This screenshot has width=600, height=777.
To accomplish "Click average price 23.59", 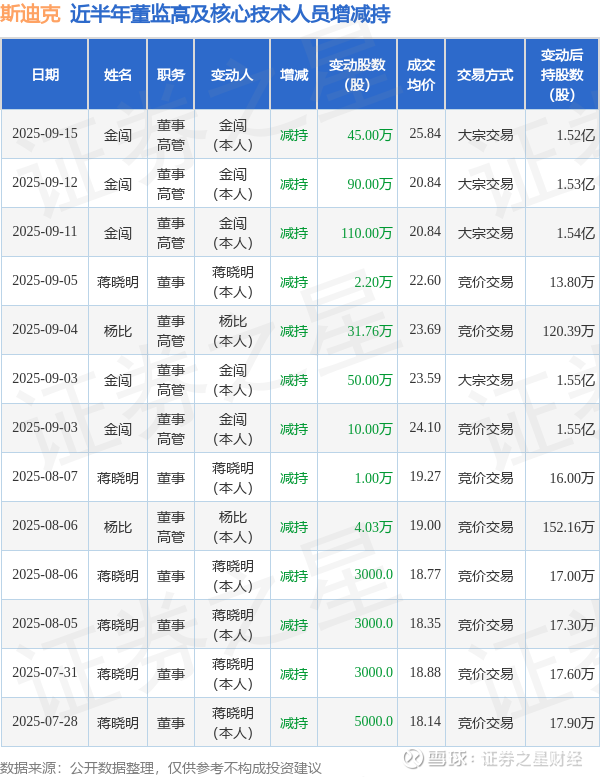I will 425,379.
